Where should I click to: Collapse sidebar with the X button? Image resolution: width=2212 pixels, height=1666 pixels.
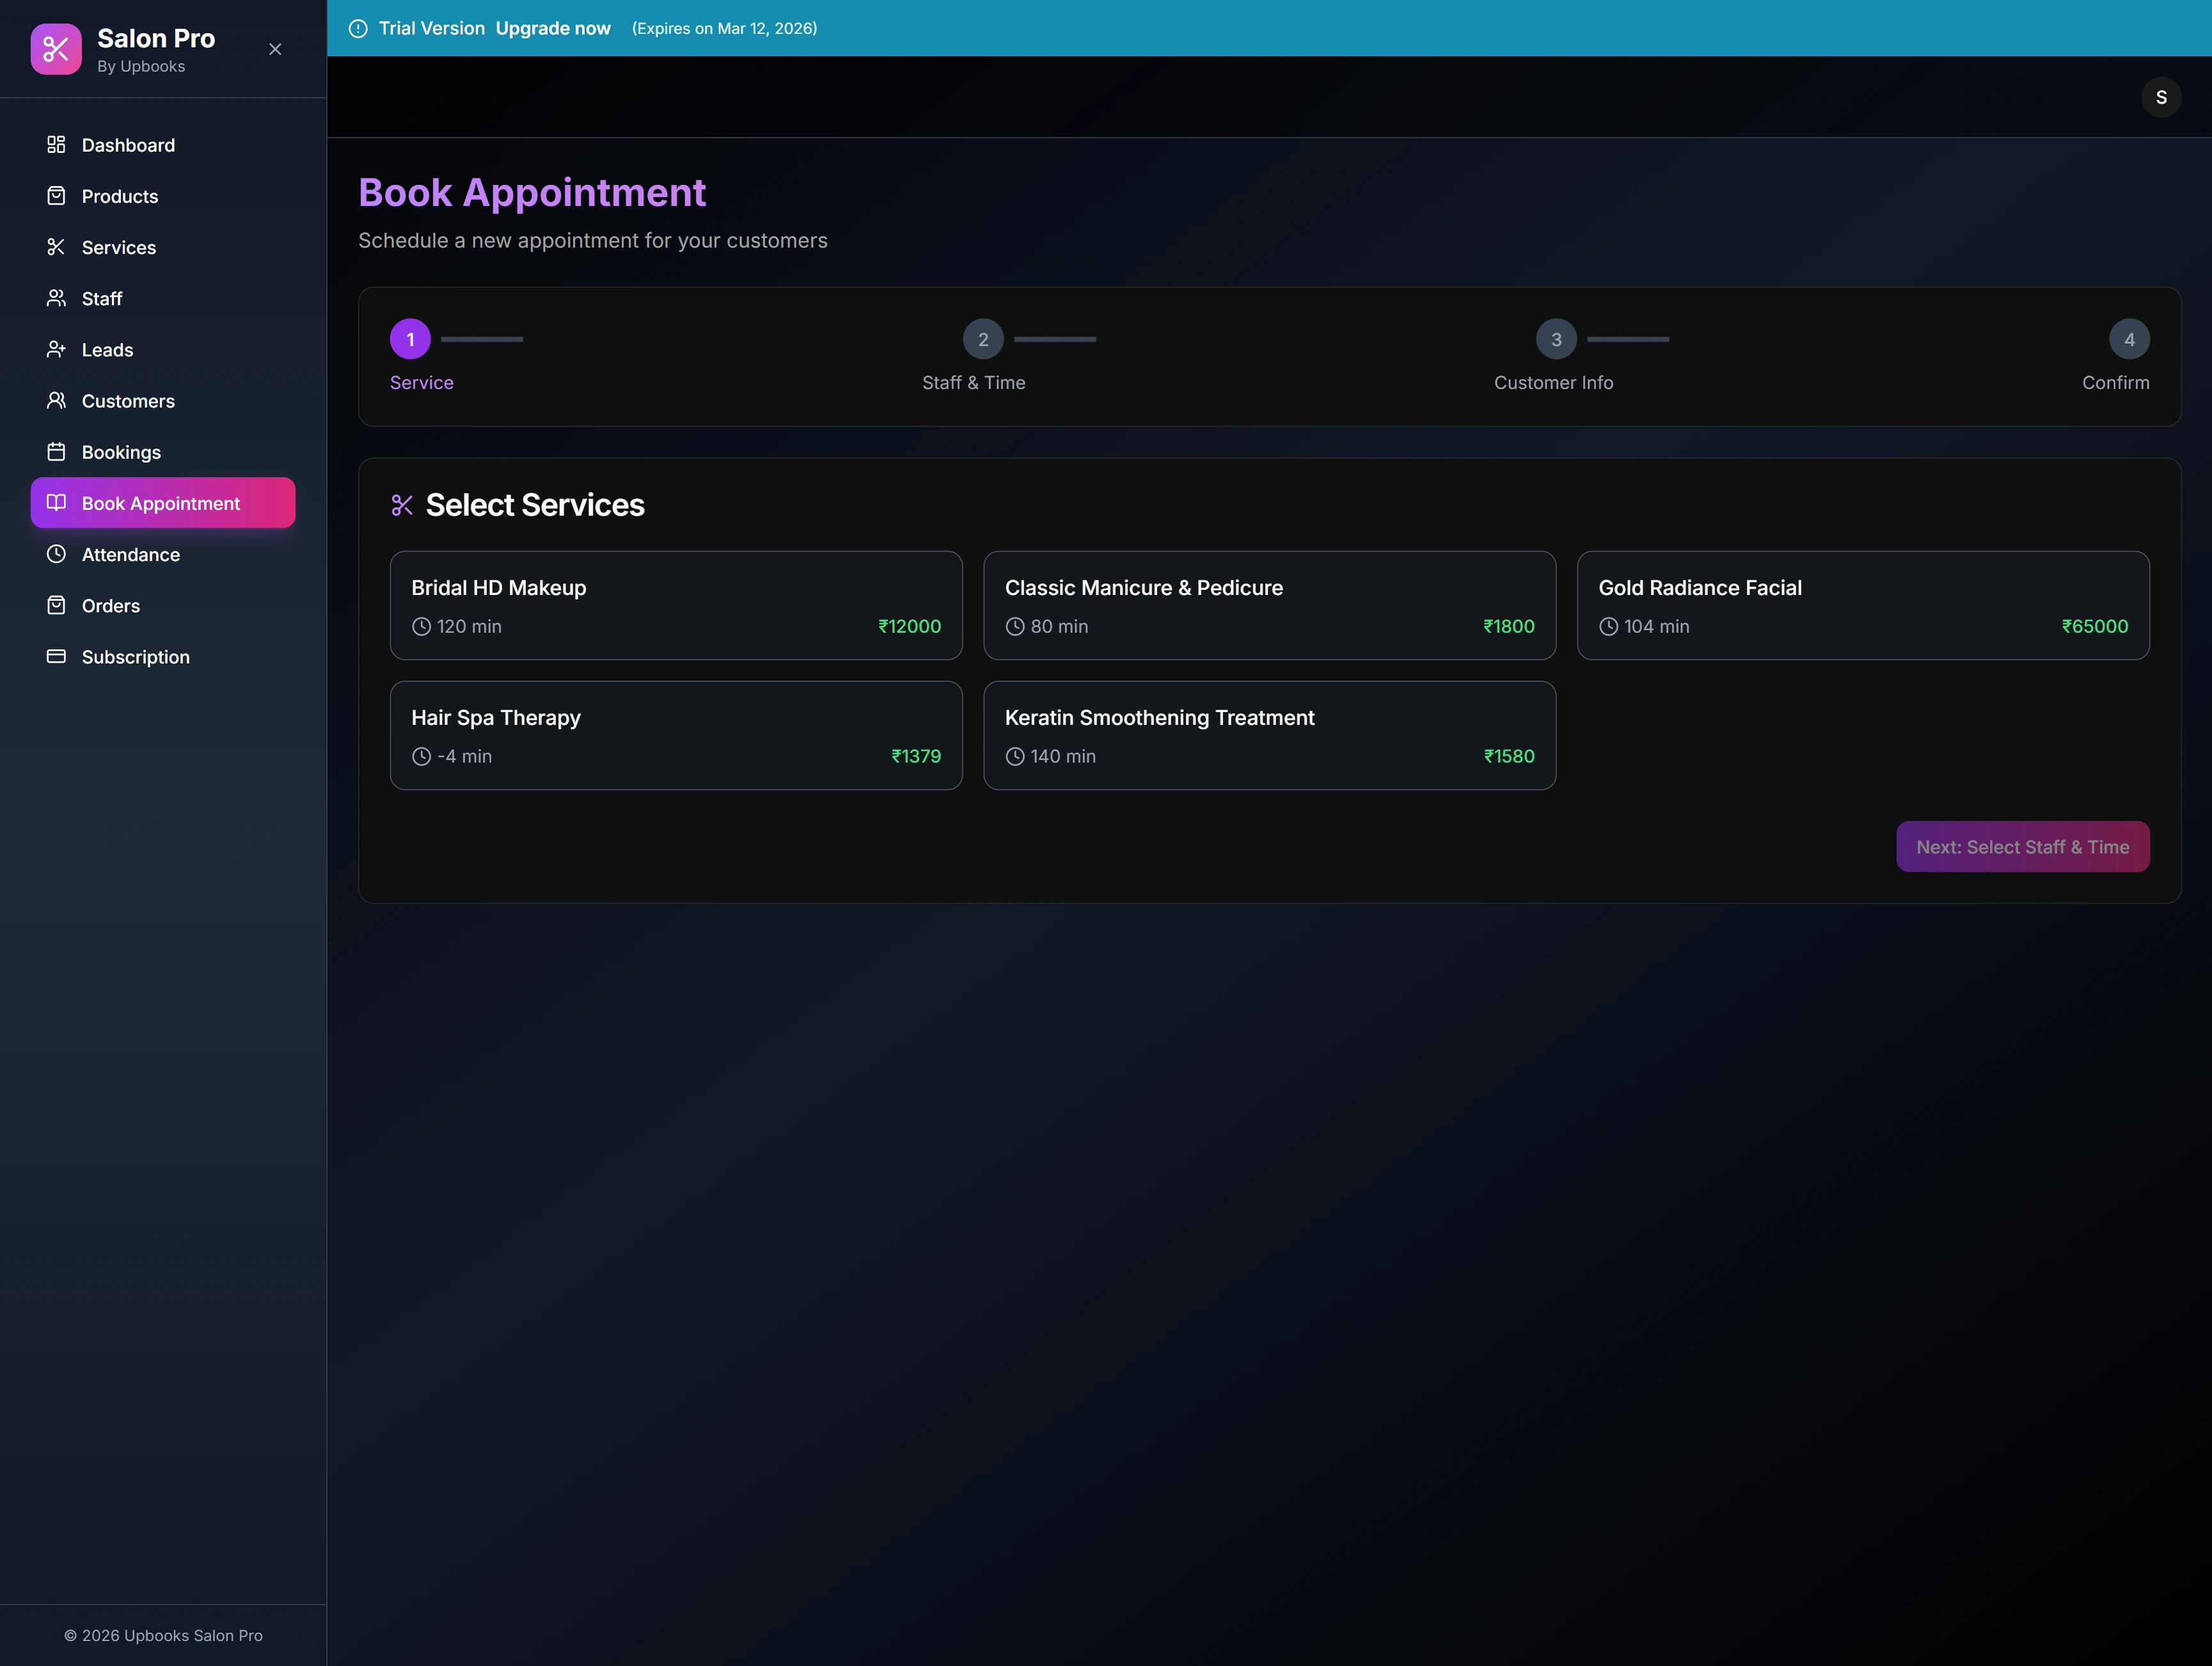(275, 49)
